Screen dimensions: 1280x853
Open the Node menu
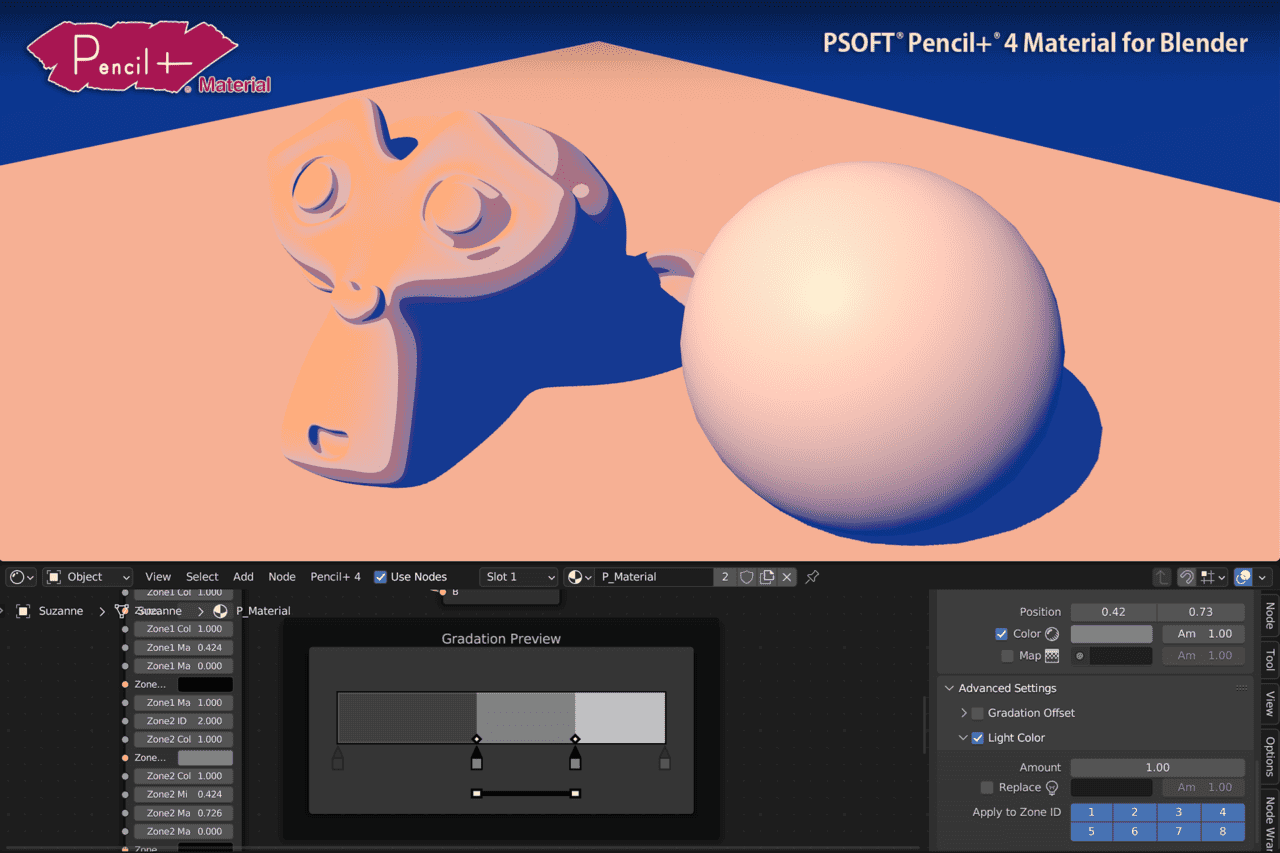(x=282, y=577)
